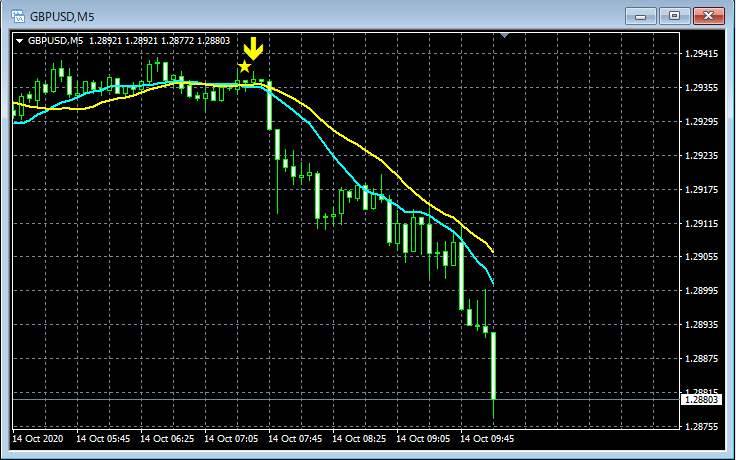Click the end of the yellow moving average
This screenshot has height=460, width=736.
coord(492,251)
